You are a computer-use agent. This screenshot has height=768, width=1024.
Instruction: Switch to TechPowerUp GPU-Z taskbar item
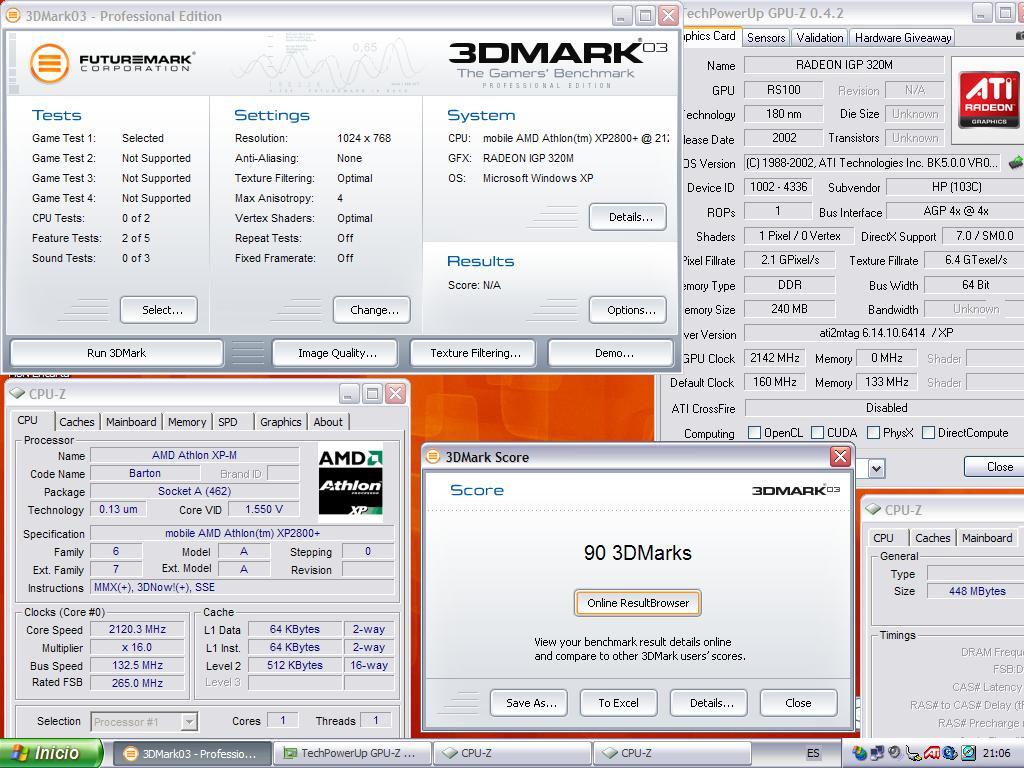[352, 753]
